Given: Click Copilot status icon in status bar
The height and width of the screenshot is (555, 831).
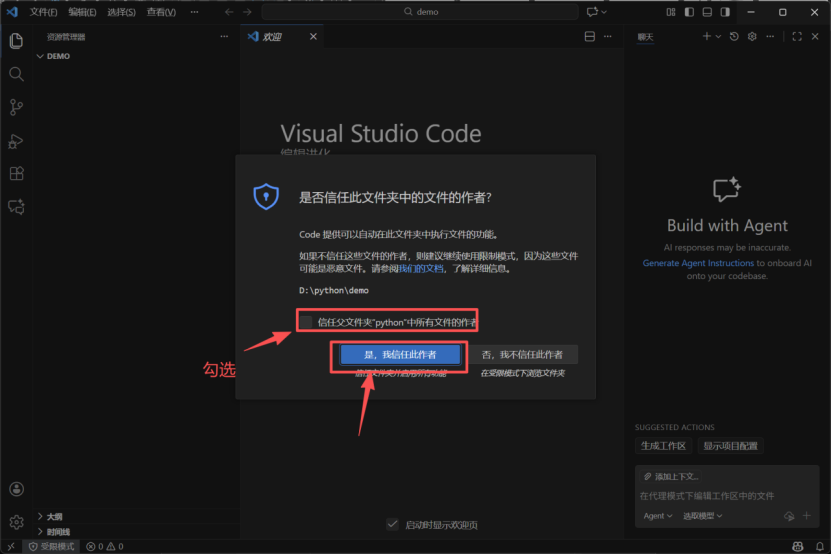Looking at the screenshot, I should [798, 547].
